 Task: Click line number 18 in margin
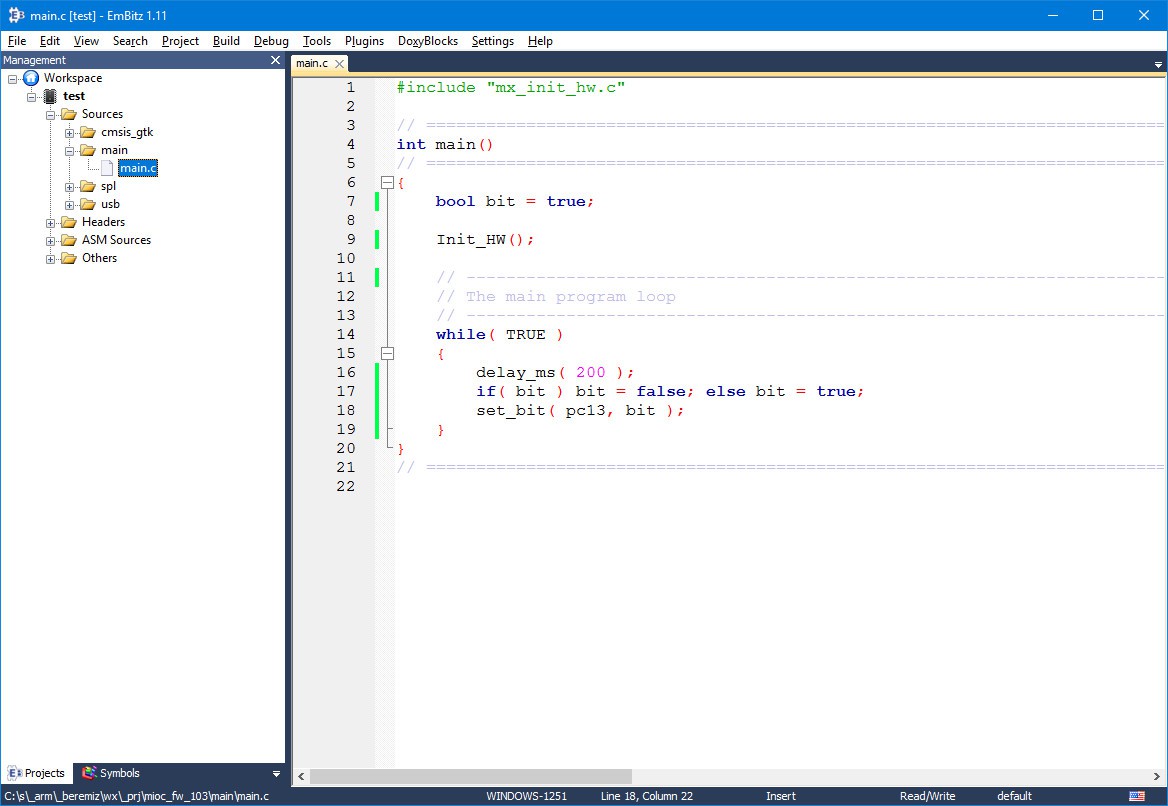pyautogui.click(x=346, y=410)
